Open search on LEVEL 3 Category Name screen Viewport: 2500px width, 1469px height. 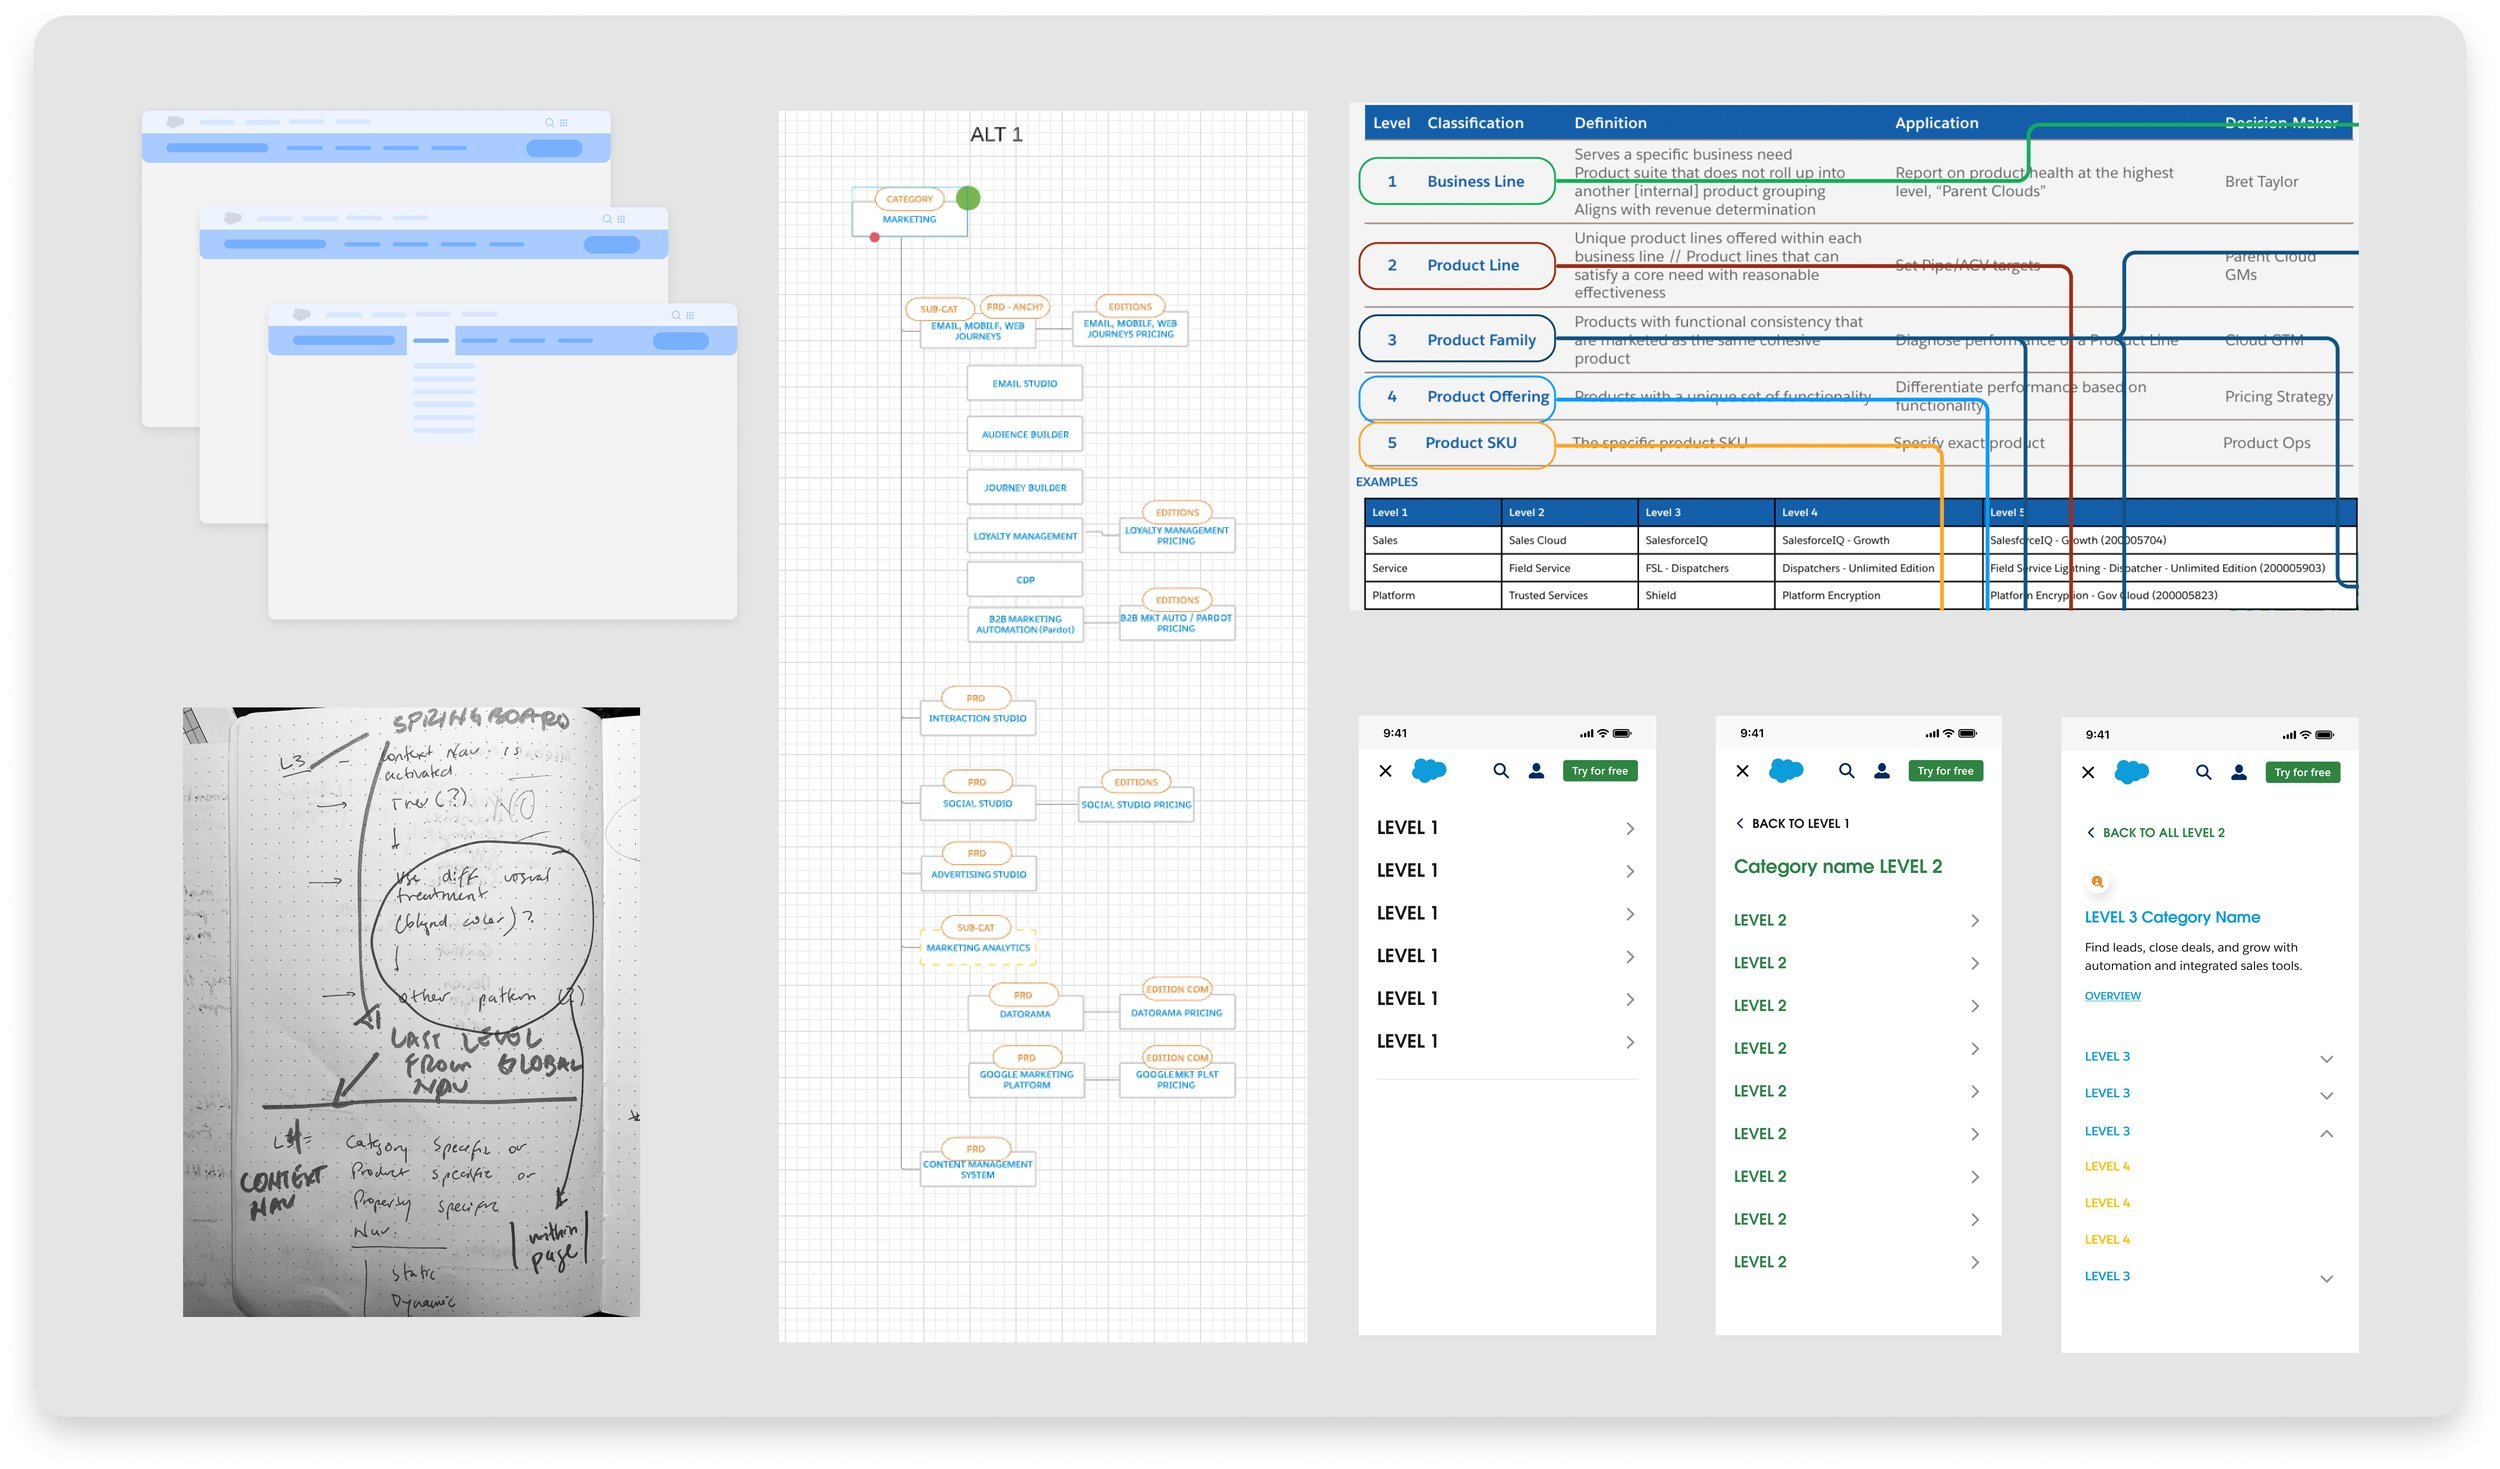pyautogui.click(x=2203, y=773)
